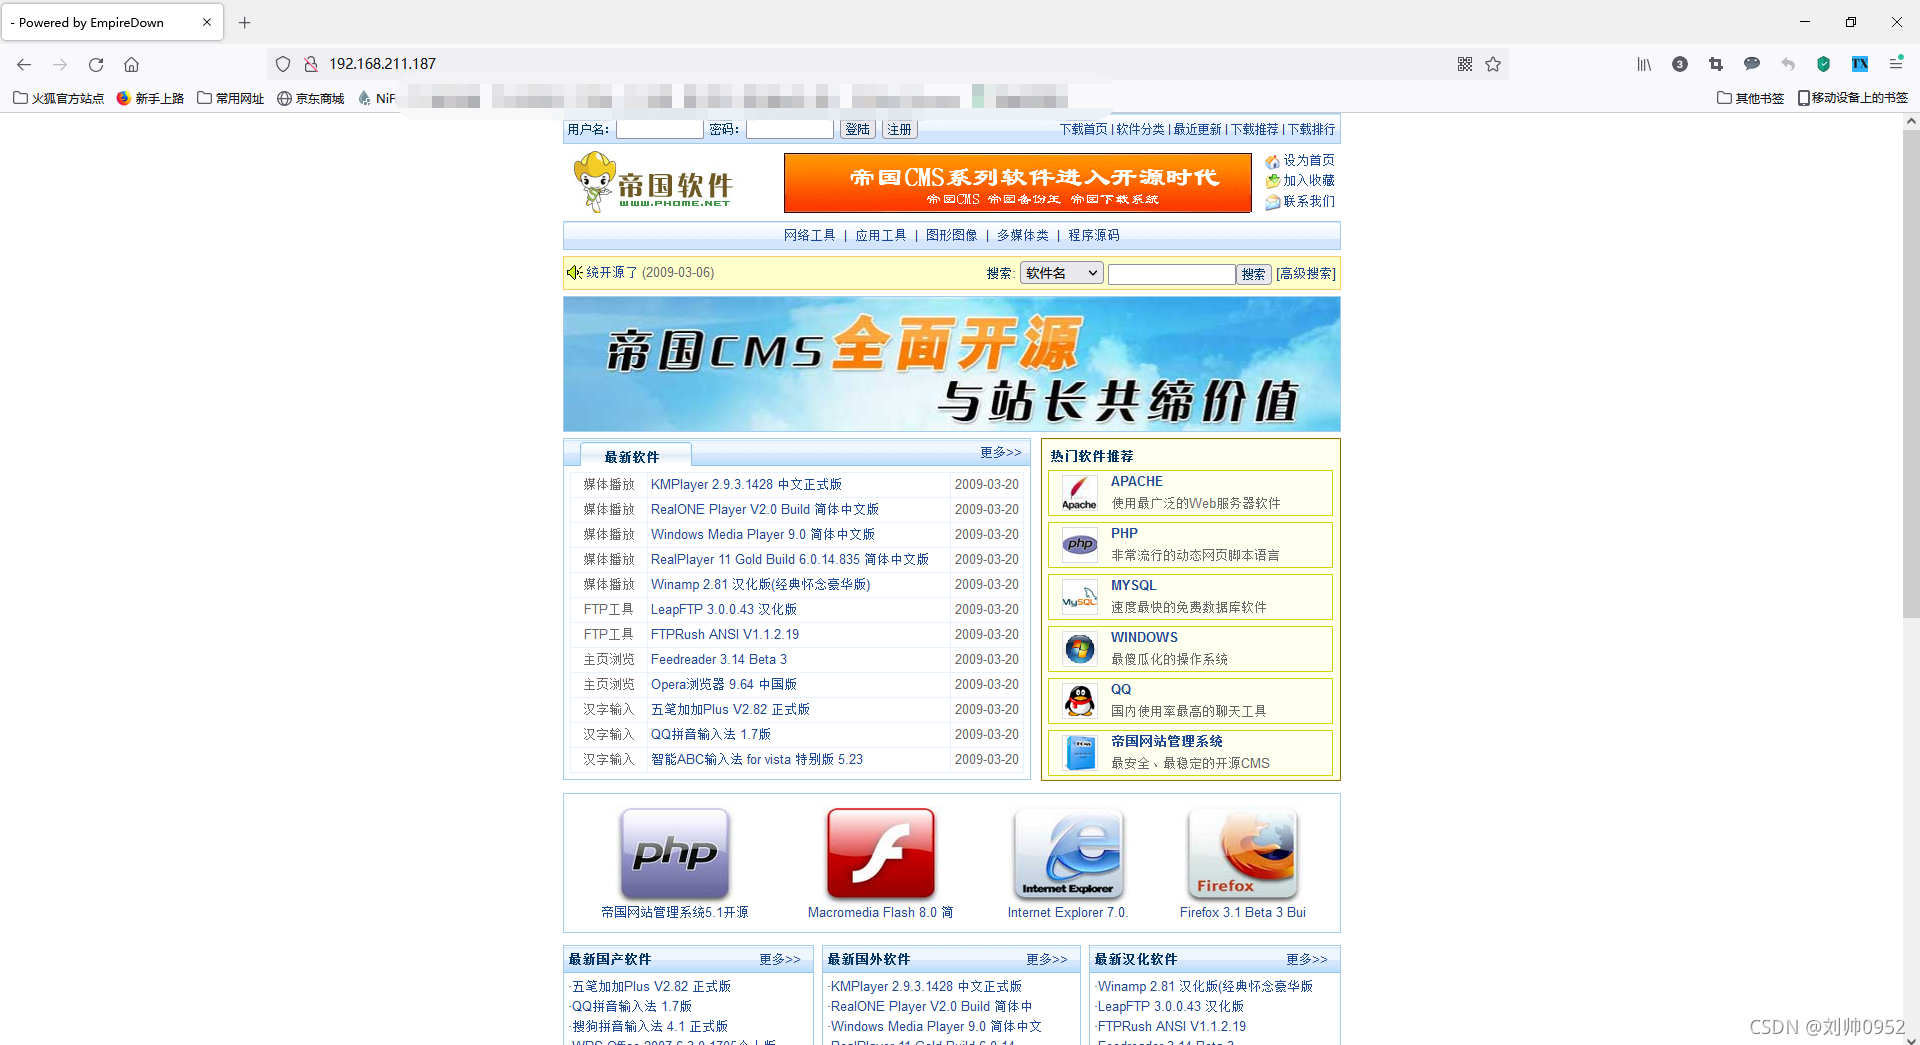Click 联系我们 link

(1308, 201)
